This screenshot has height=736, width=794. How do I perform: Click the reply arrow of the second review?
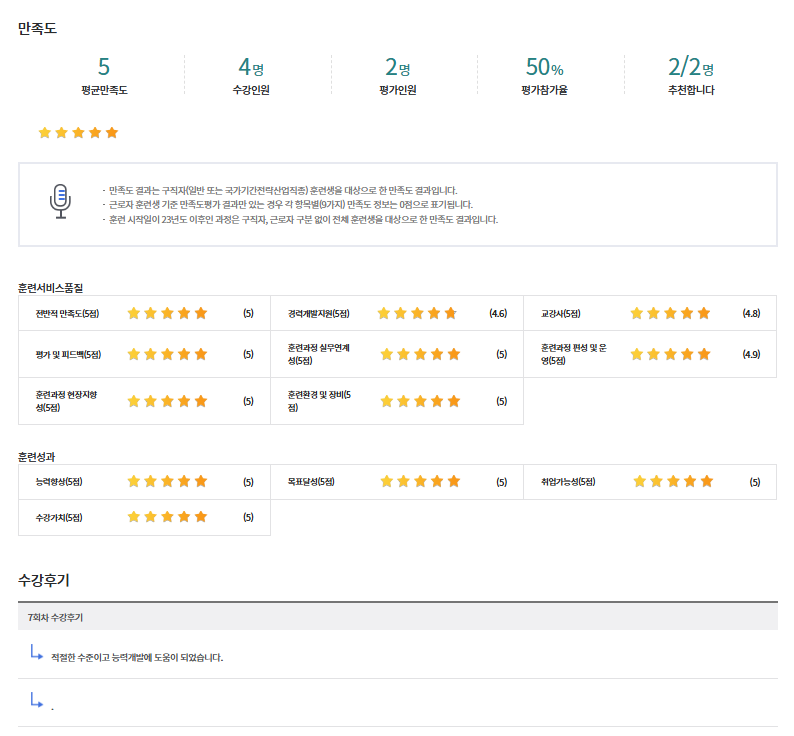point(37,701)
